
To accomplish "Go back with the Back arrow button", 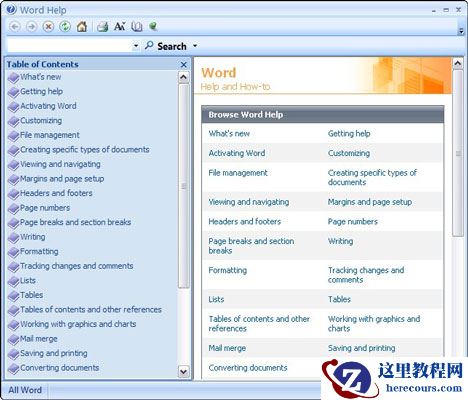I will click(15, 26).
